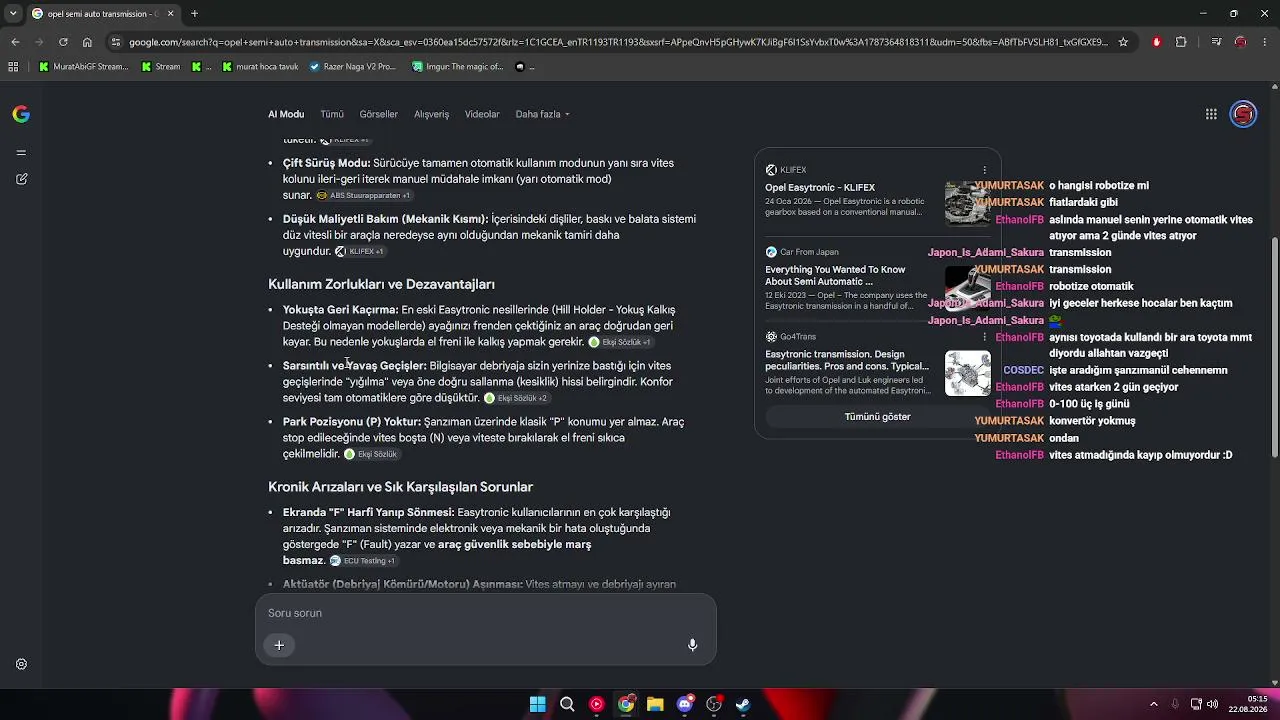This screenshot has height=720, width=1280.
Task: Open options for the Go4Trans source card
Action: click(x=985, y=337)
